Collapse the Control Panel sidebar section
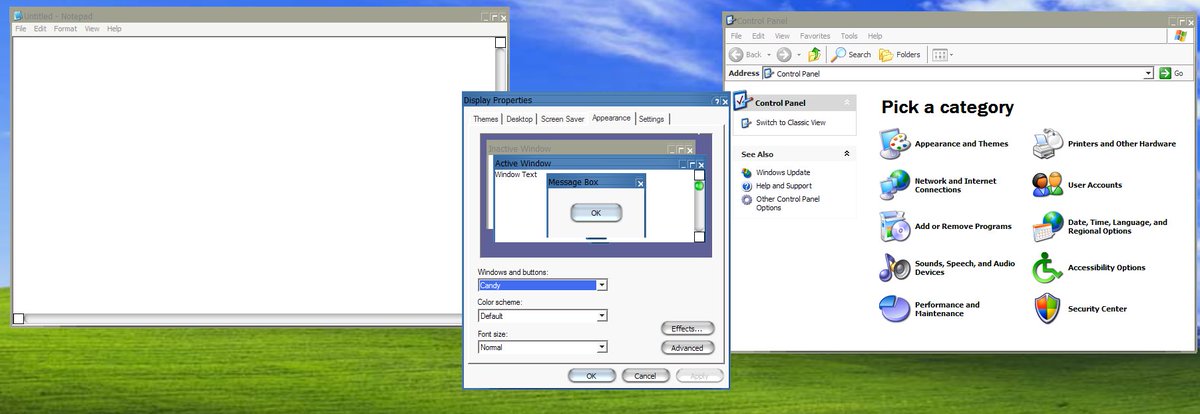Screen dimensions: 1200x414 [x=847, y=102]
